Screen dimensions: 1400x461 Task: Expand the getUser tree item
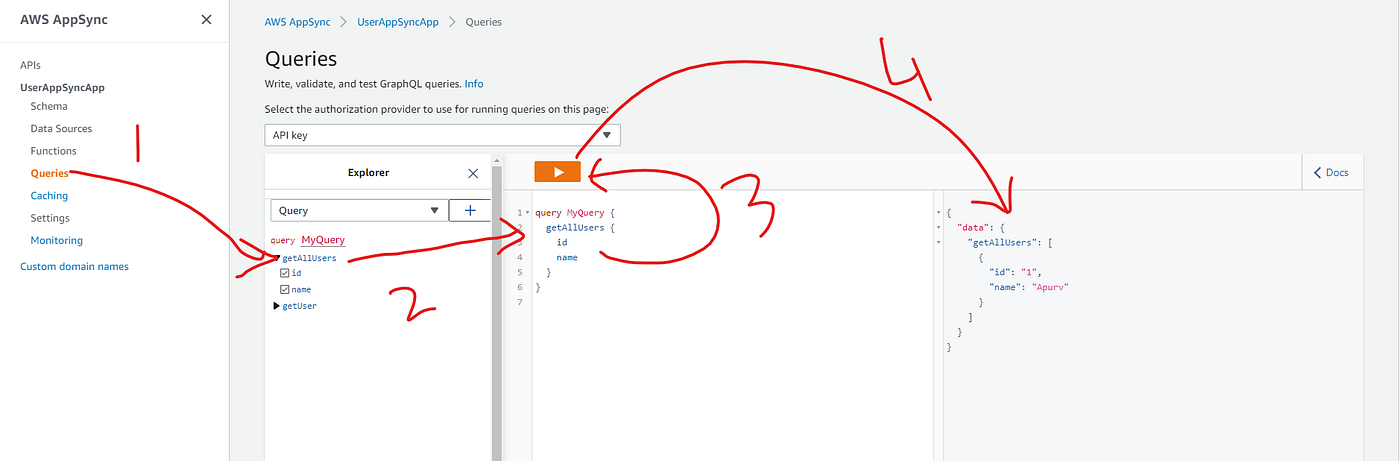tap(276, 306)
